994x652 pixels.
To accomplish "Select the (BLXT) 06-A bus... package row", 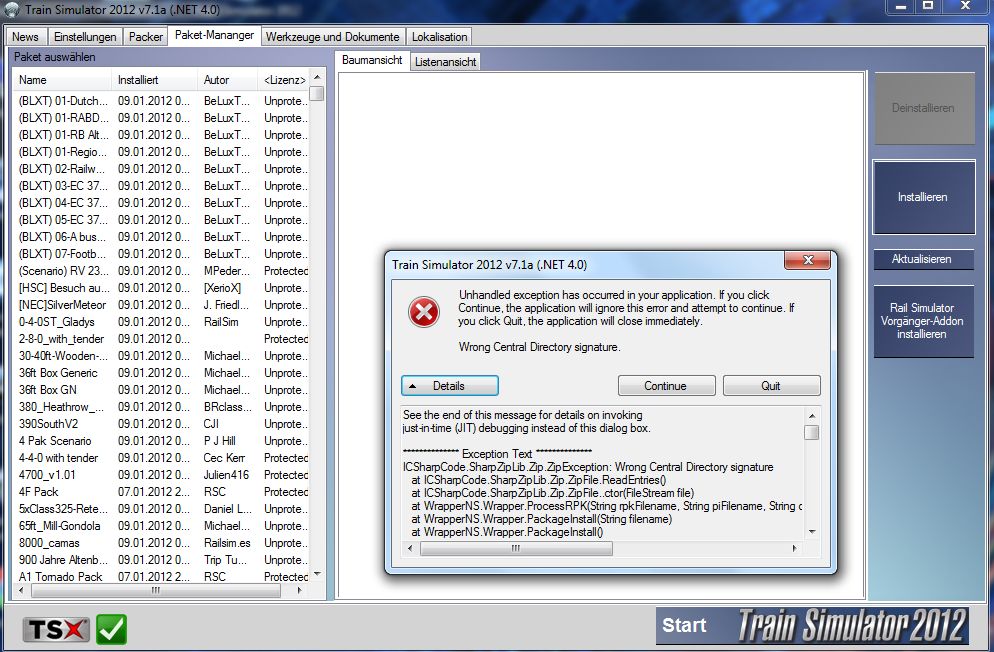I will click(x=161, y=237).
